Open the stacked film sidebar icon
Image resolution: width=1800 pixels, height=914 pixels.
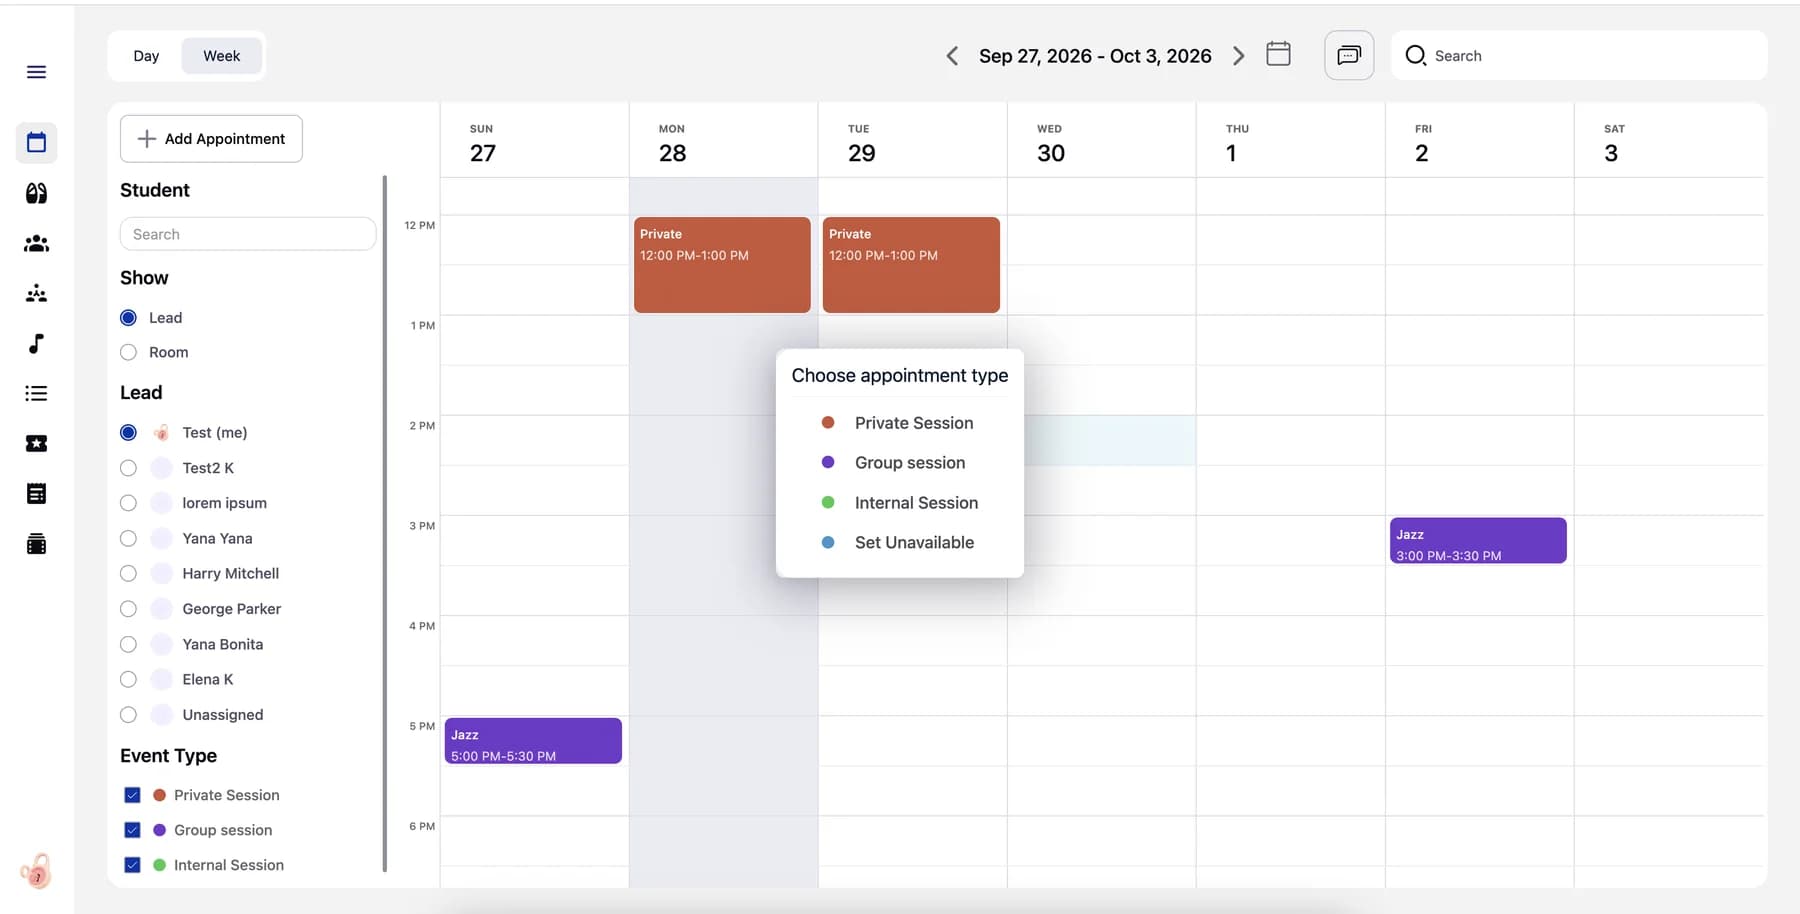pos(36,544)
